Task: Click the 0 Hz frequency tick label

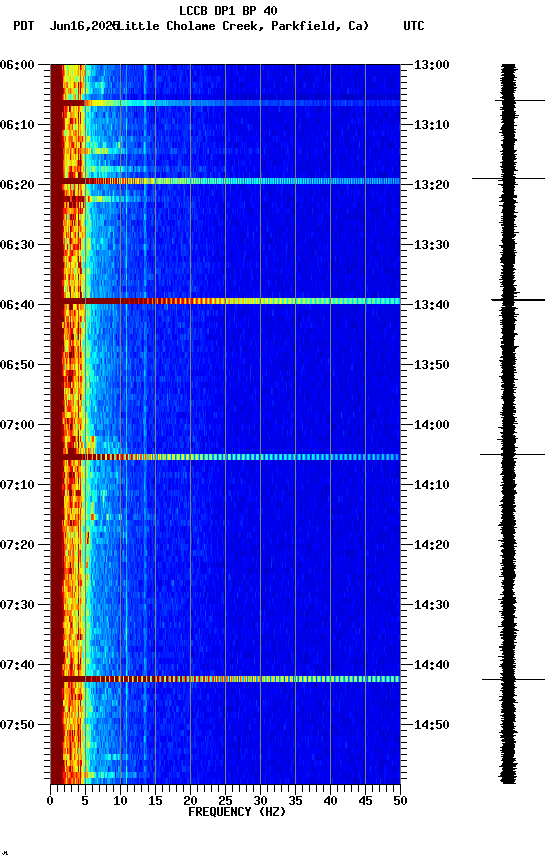Action: coord(51,801)
